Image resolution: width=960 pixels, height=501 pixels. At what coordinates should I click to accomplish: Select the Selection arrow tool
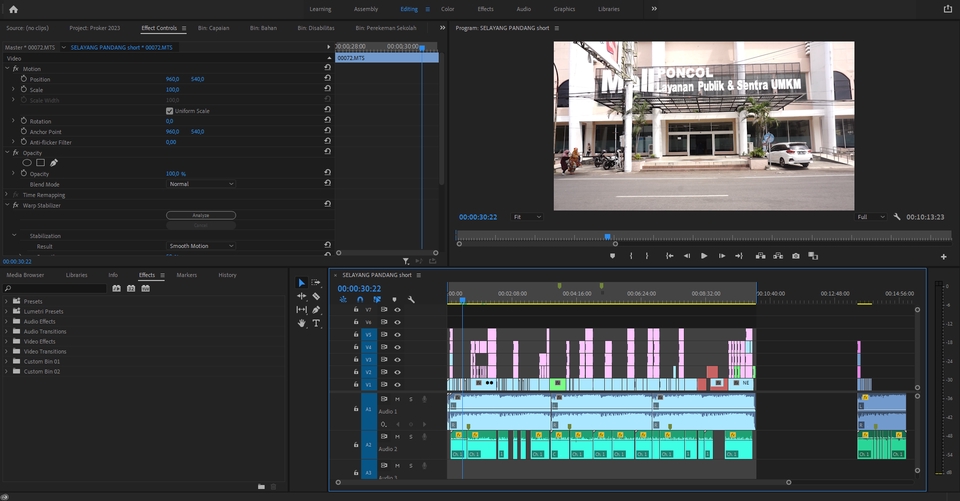tap(301, 282)
